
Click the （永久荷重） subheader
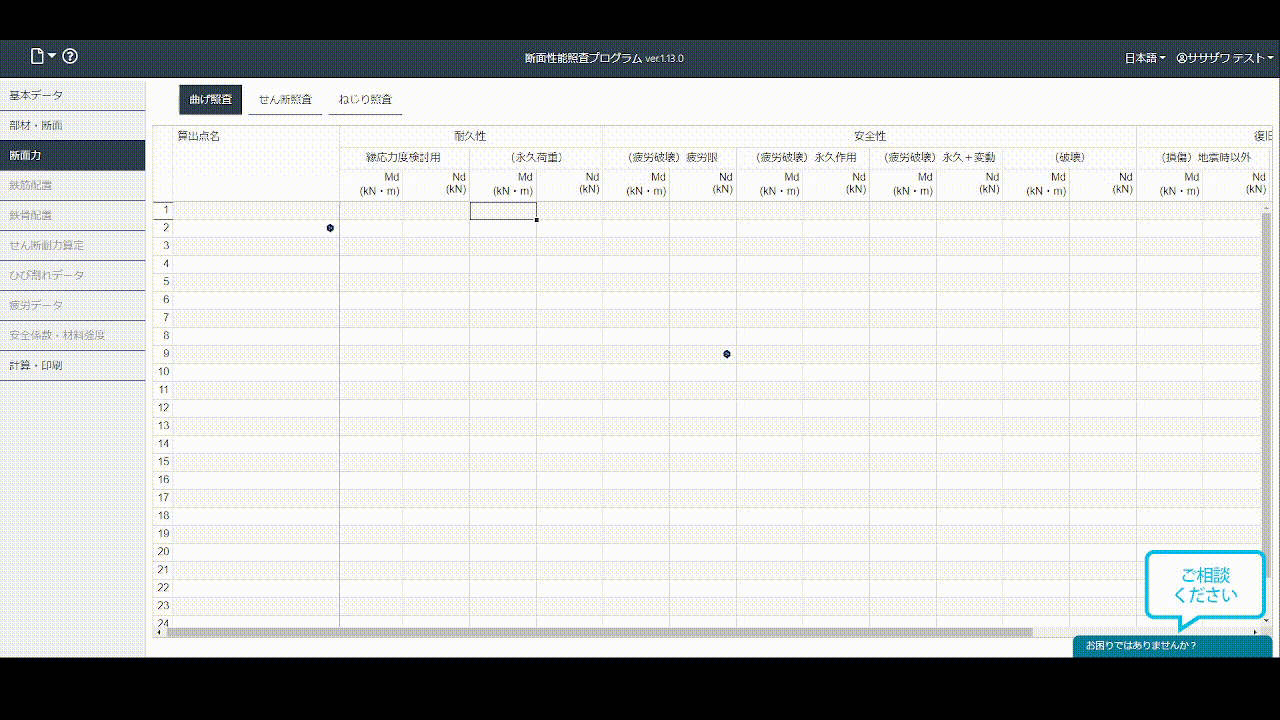(536, 157)
